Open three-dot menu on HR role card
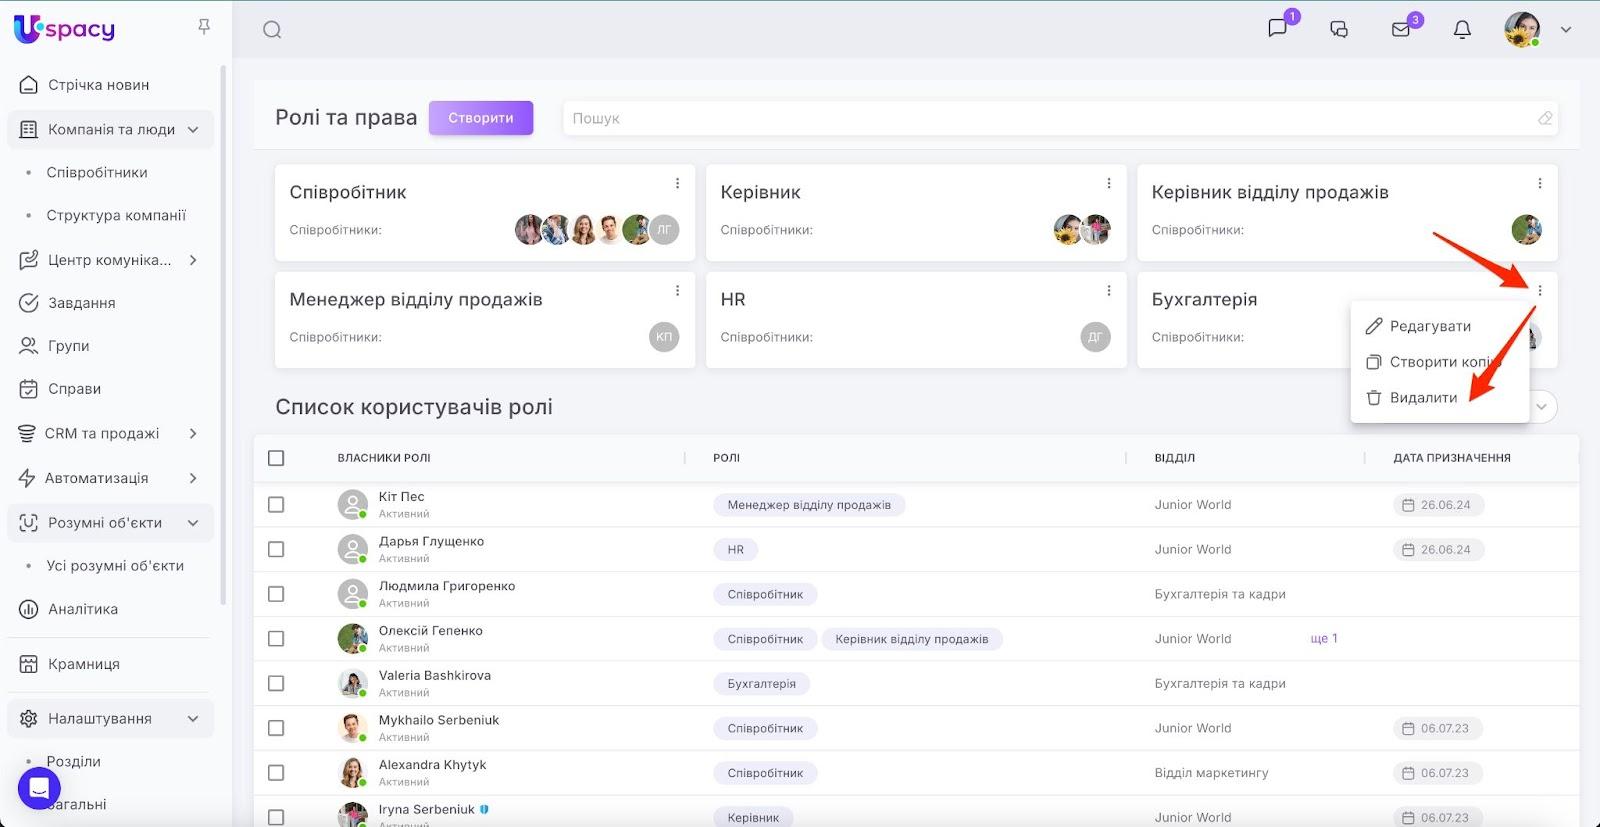The image size is (1600, 827). (1108, 290)
